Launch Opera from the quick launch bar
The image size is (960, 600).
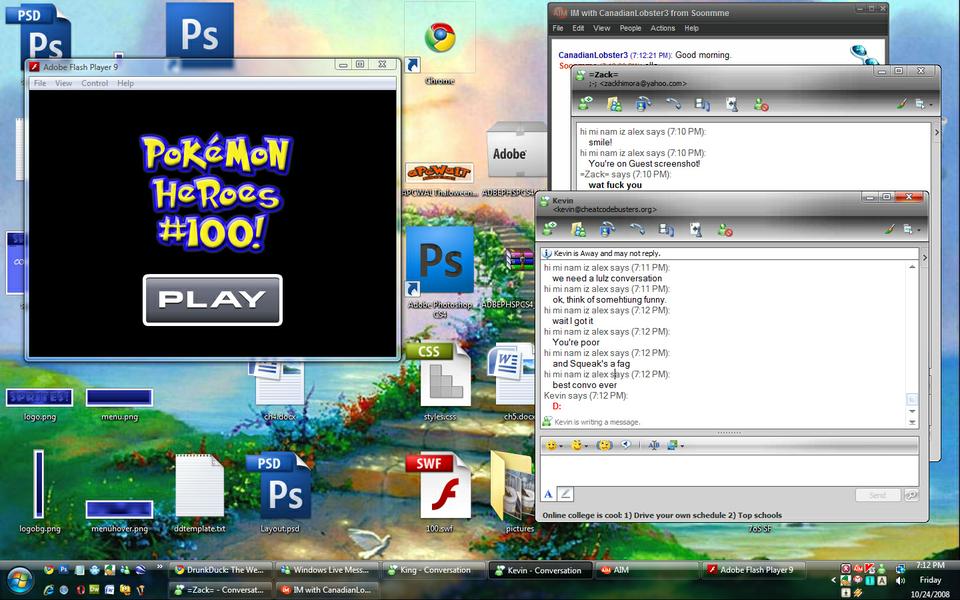pos(80,590)
